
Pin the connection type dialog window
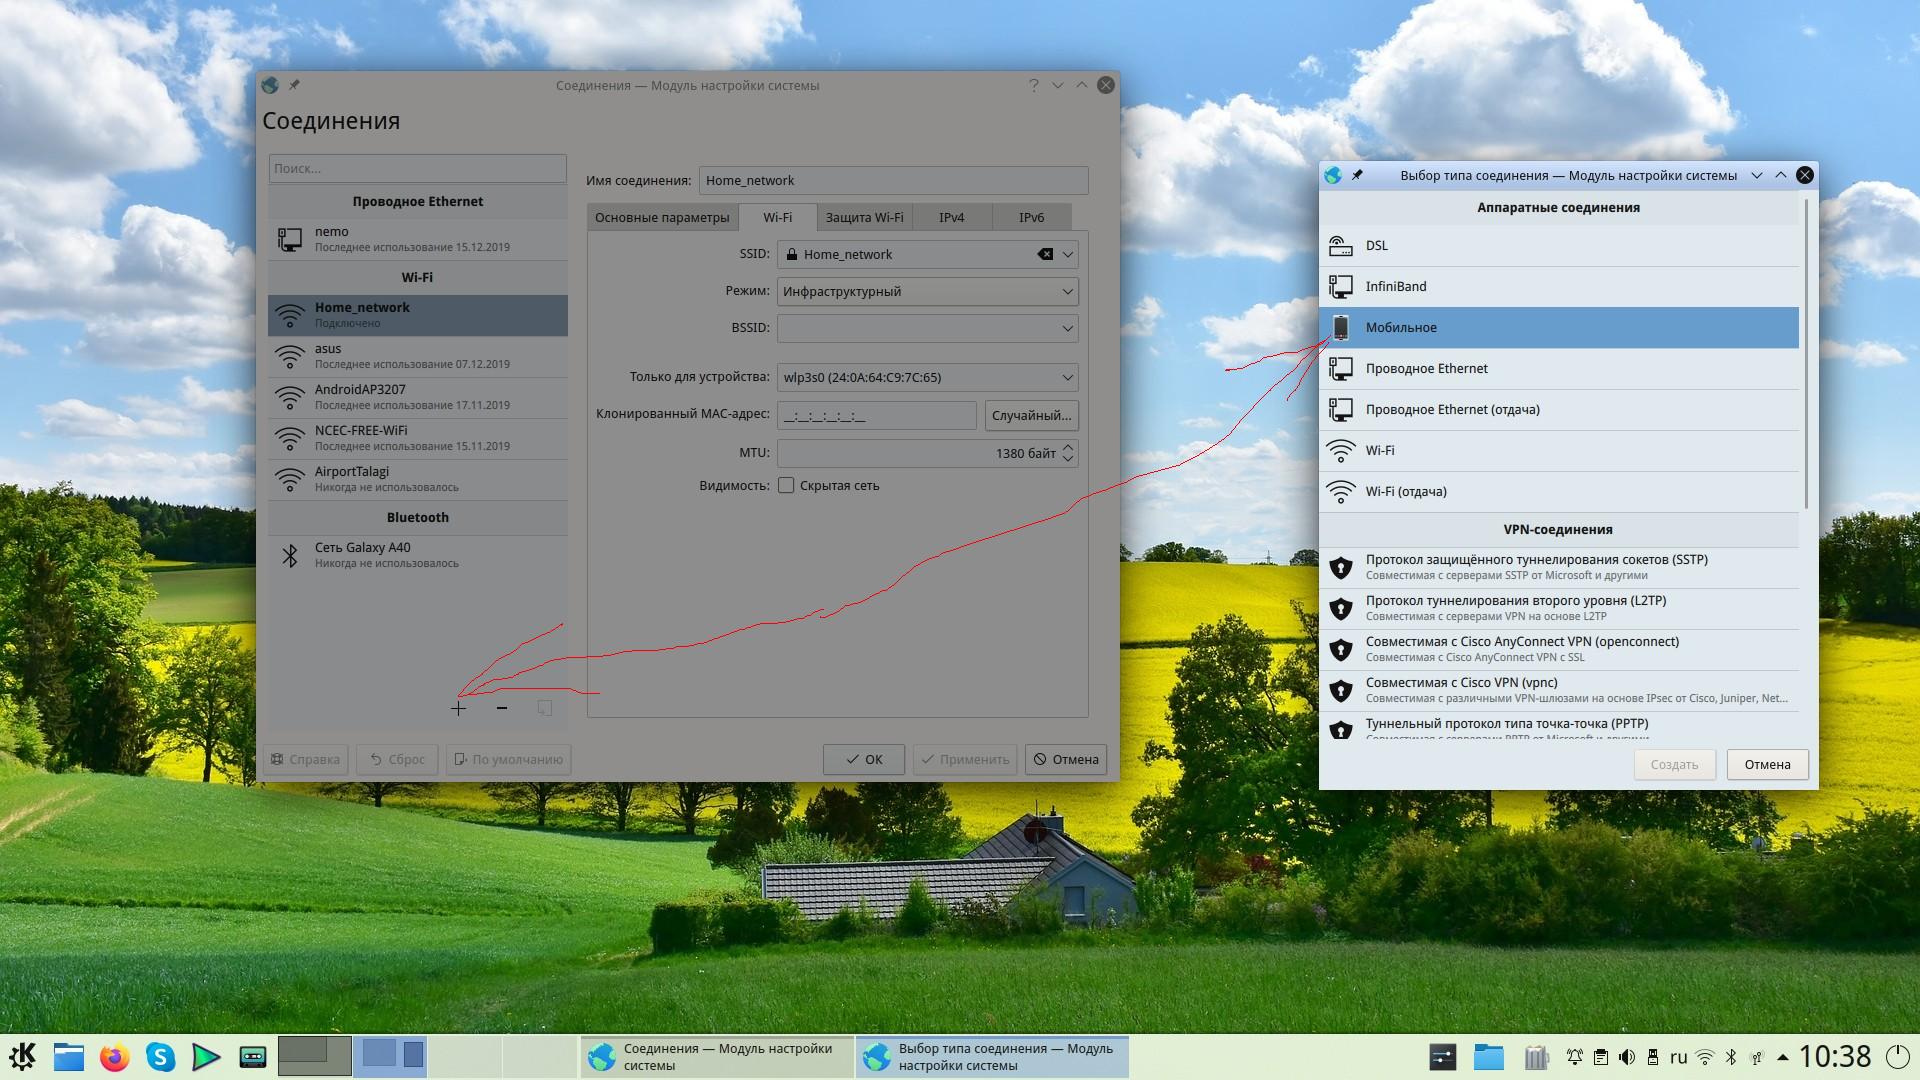pyautogui.click(x=1357, y=175)
